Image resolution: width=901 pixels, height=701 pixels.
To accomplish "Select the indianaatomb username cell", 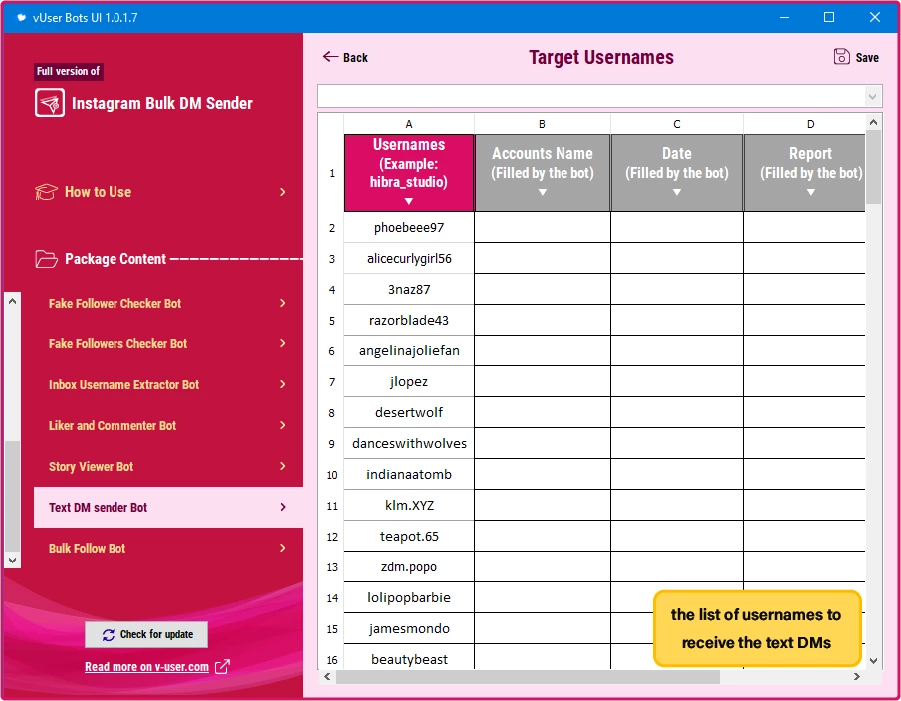I will click(409, 475).
